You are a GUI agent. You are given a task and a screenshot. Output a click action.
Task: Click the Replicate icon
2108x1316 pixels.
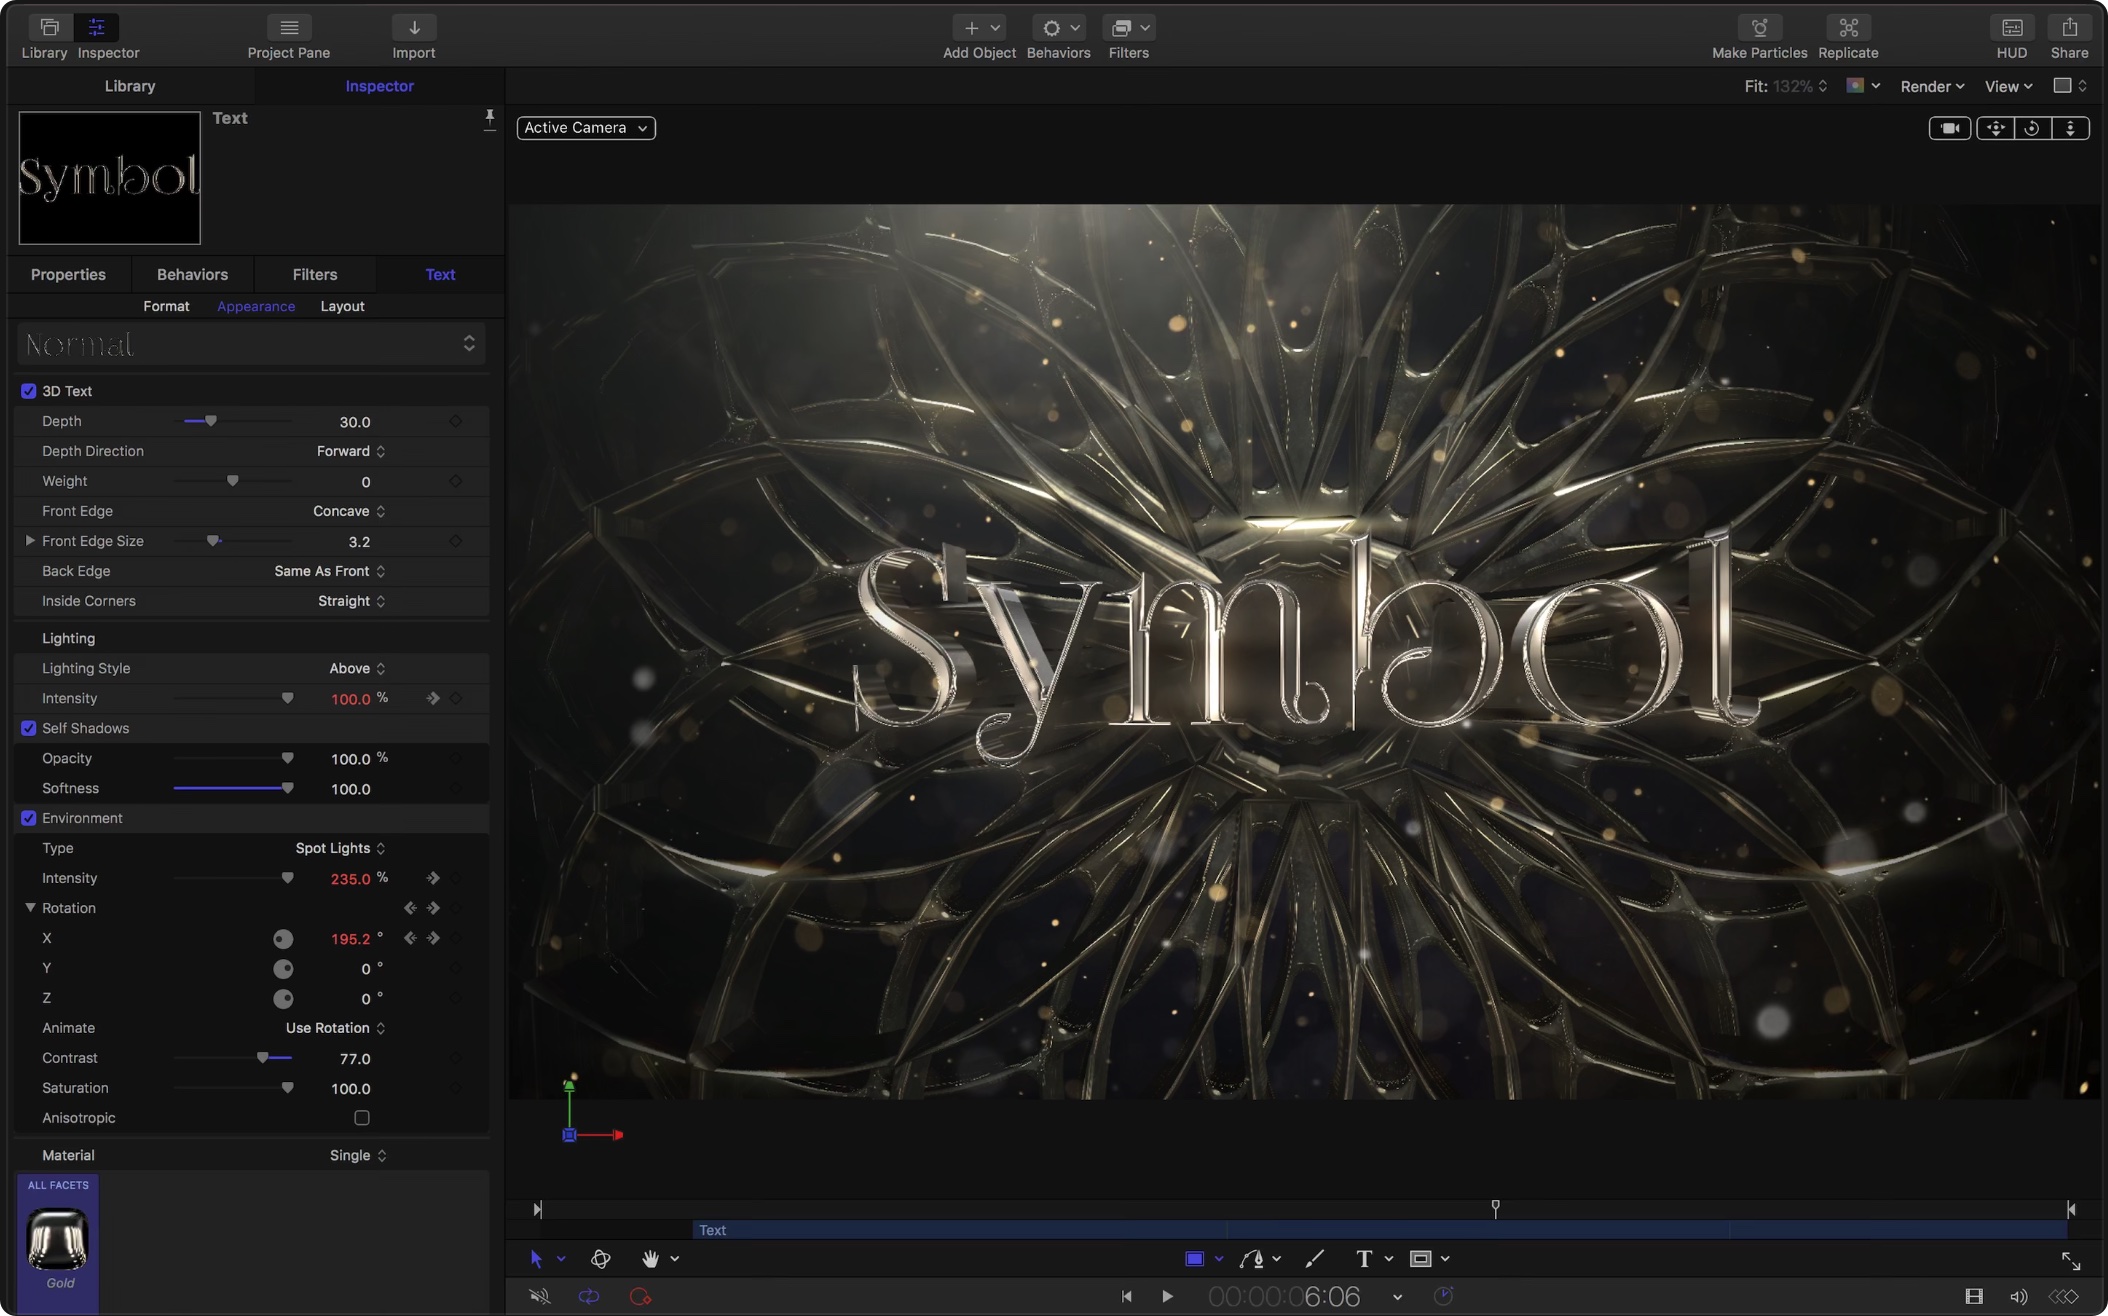click(x=1847, y=28)
